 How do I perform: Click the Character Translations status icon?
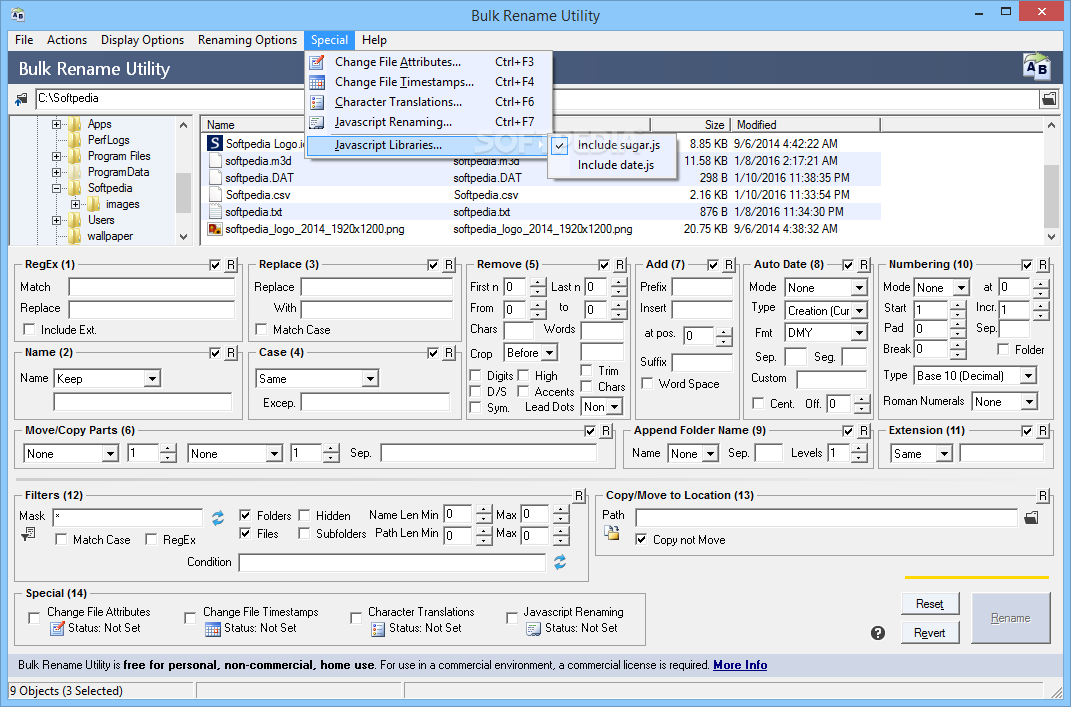[378, 628]
